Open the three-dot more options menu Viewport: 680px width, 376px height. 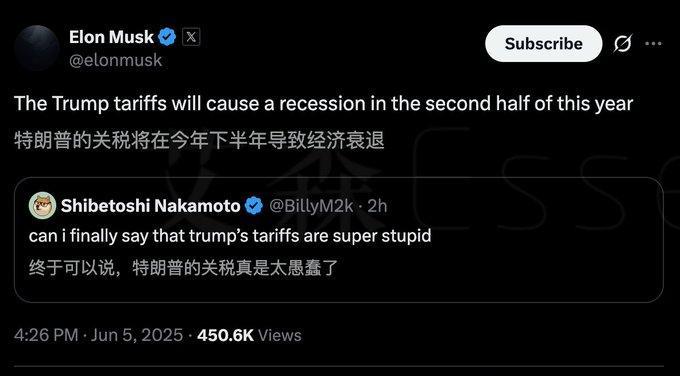[653, 43]
